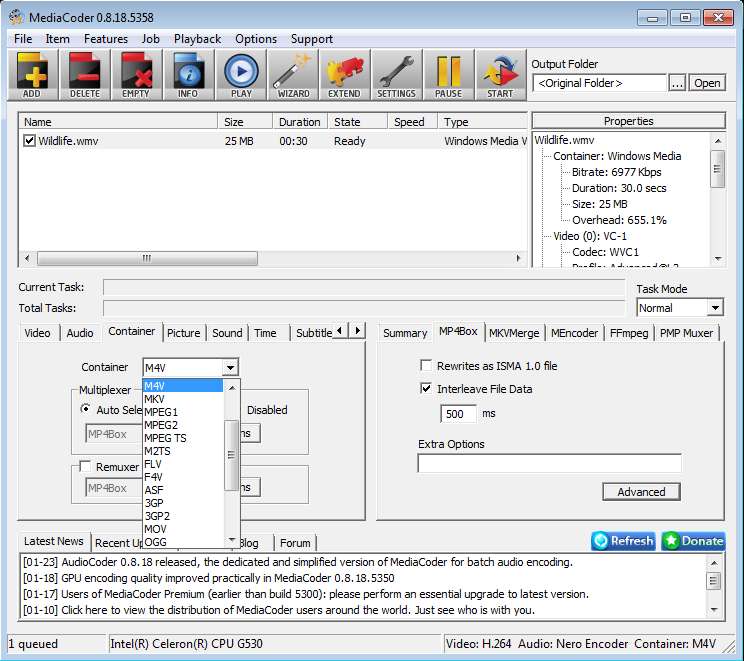Click the START transcoding icon
744x661 pixels.
[500, 75]
